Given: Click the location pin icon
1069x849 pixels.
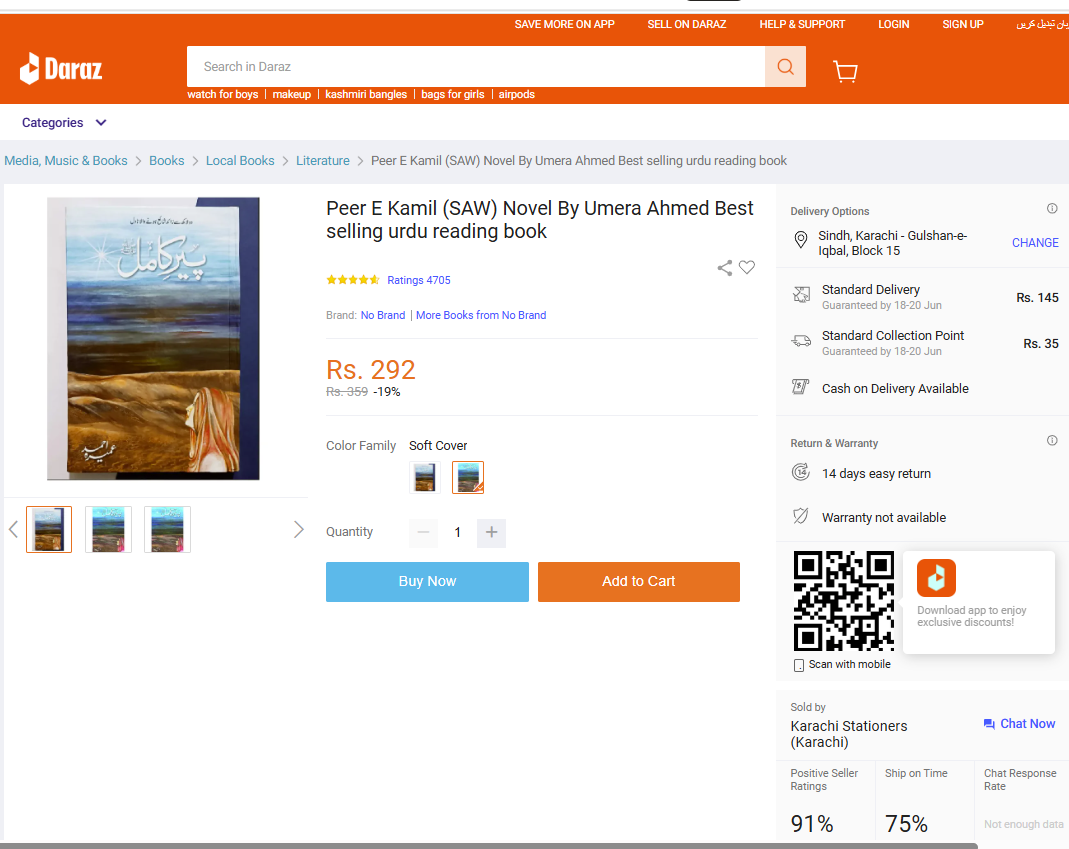Looking at the screenshot, I should pyautogui.click(x=801, y=240).
